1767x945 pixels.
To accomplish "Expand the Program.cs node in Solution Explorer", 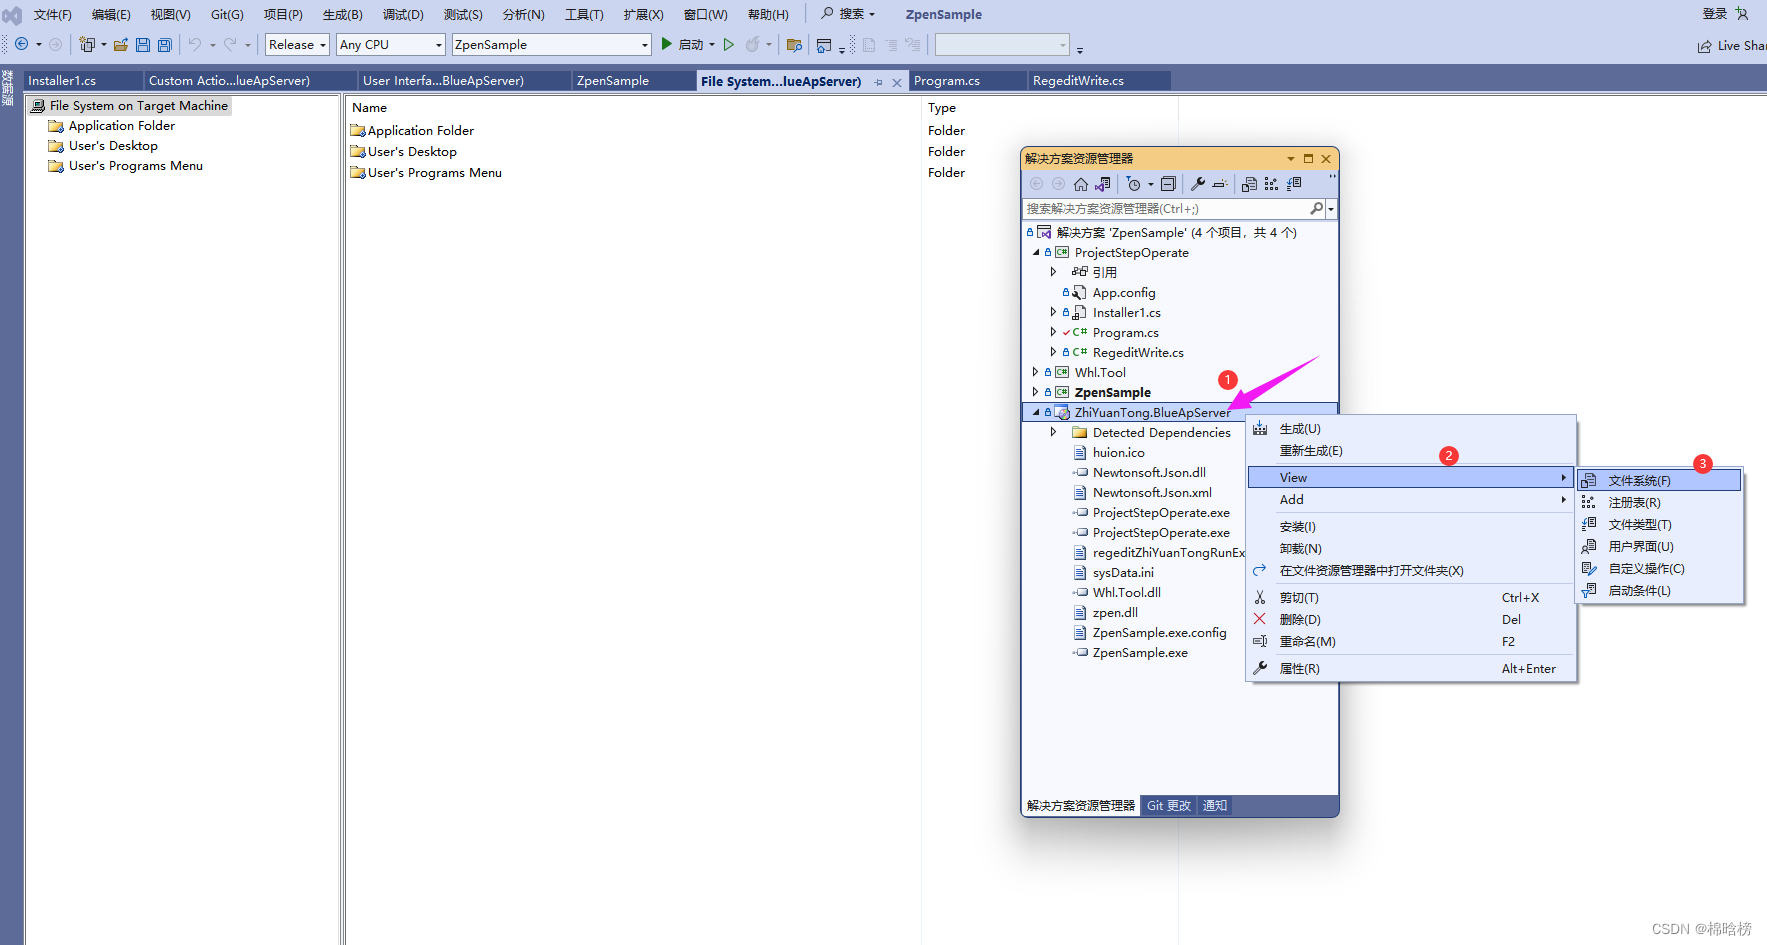I will click(x=1053, y=332).
